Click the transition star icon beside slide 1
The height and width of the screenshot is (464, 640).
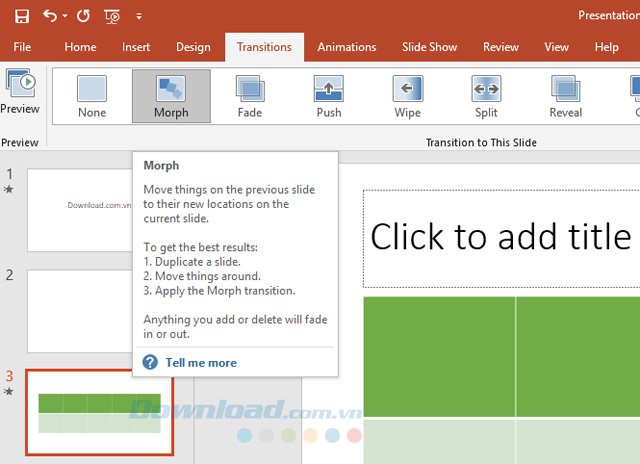9,189
